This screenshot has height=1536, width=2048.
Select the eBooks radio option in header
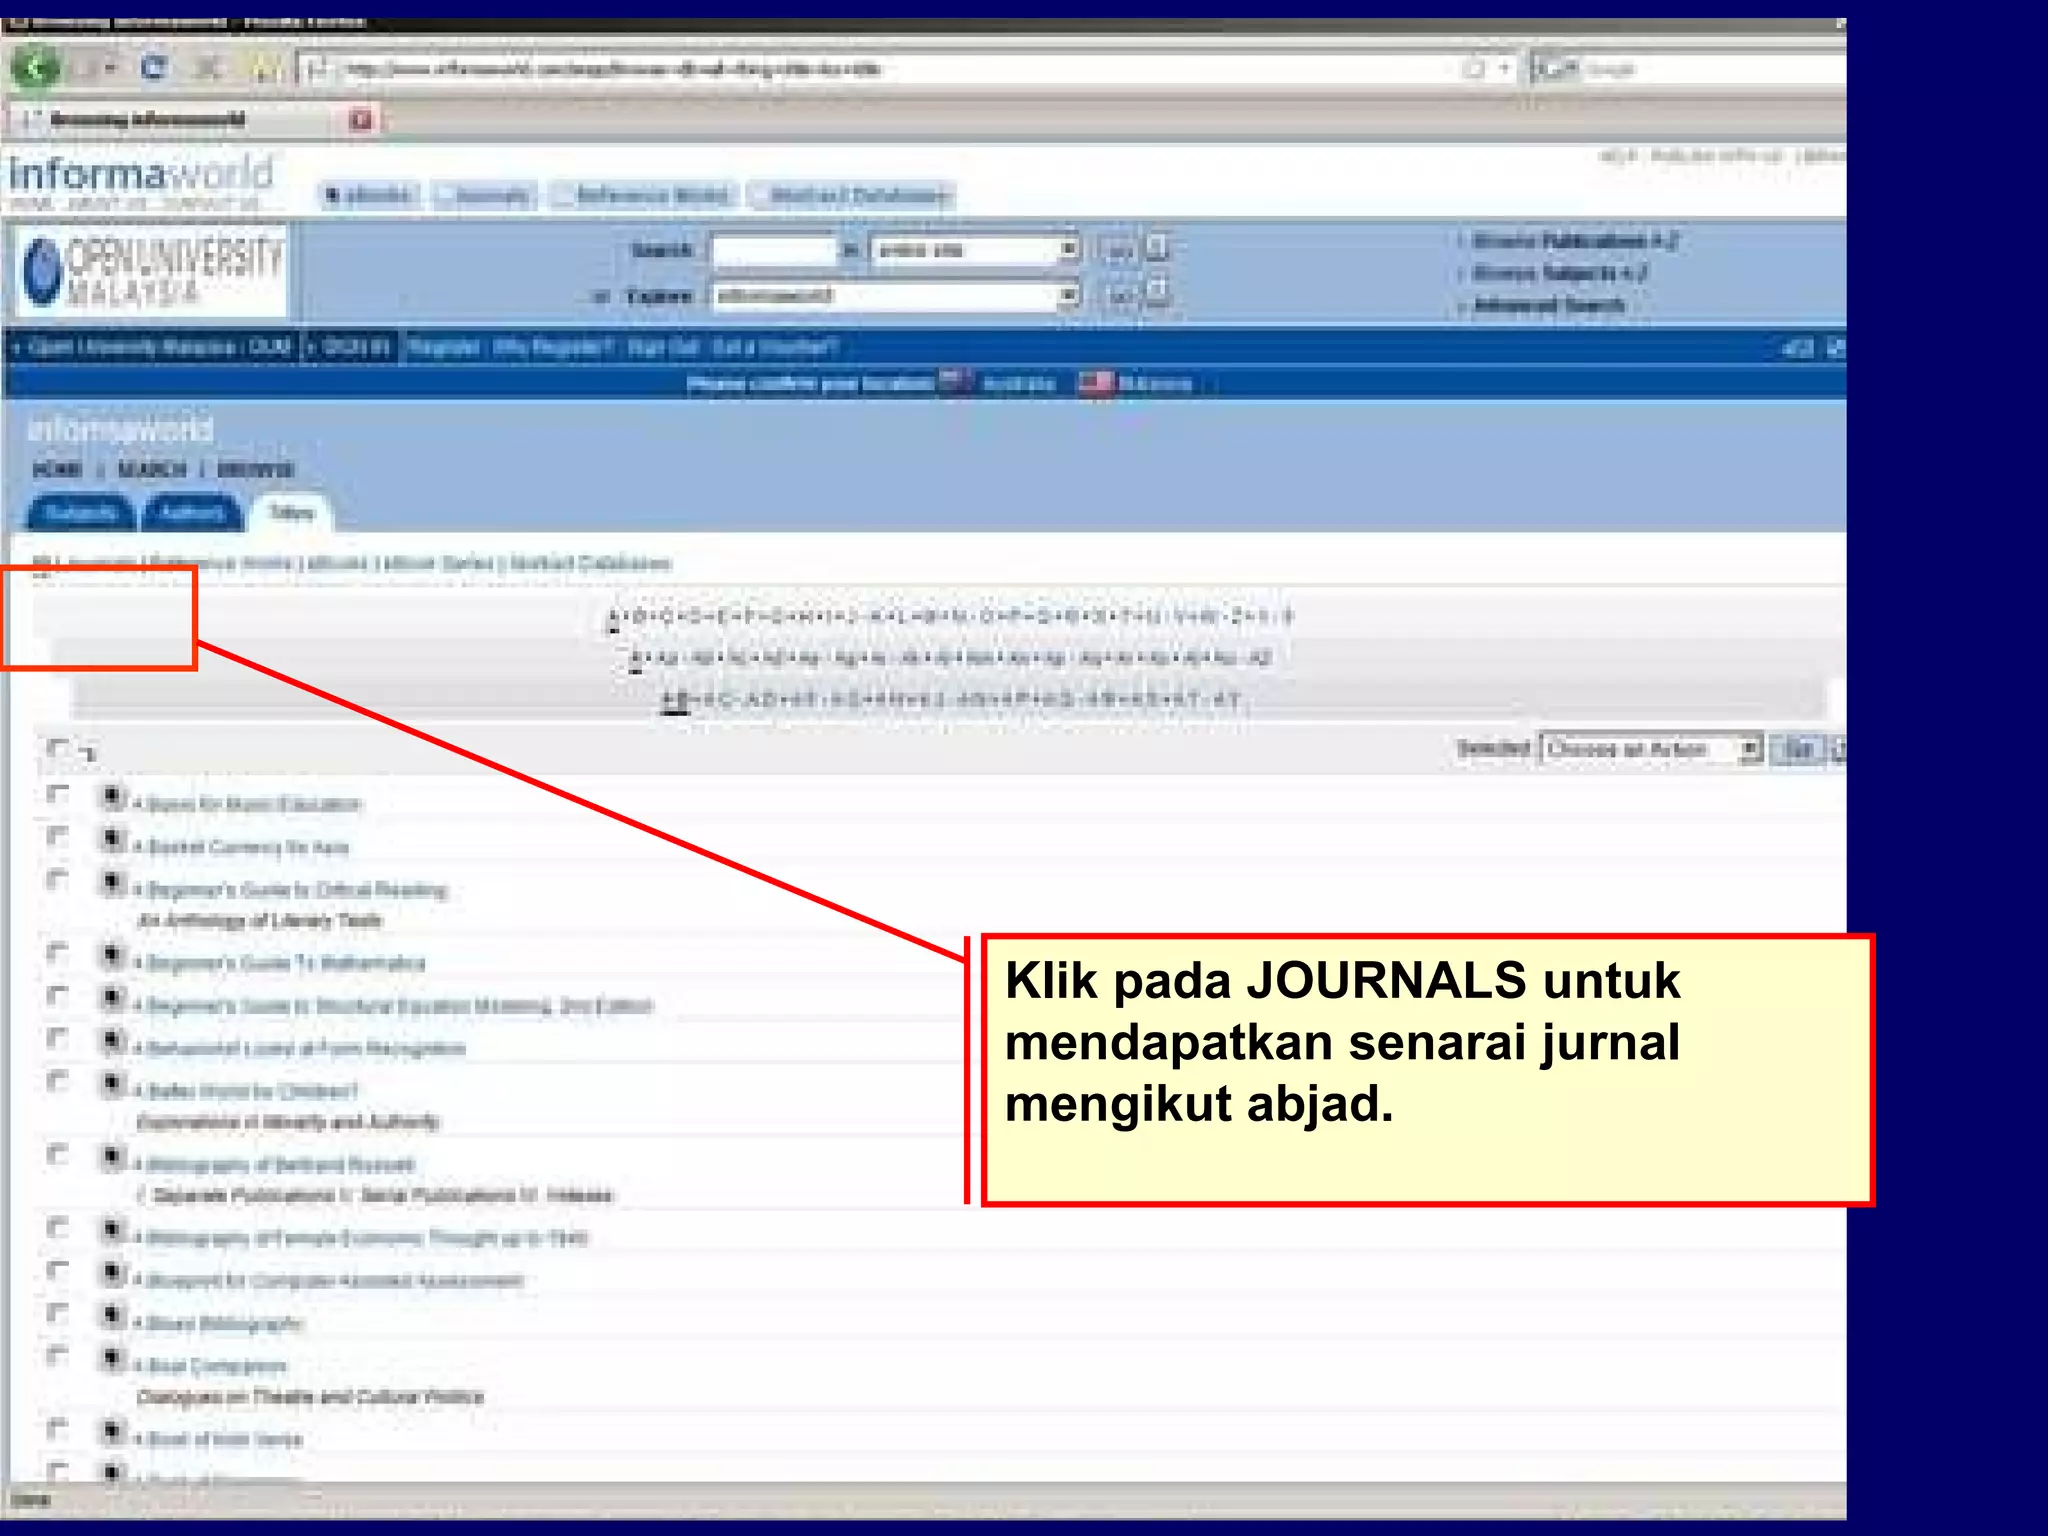click(333, 195)
